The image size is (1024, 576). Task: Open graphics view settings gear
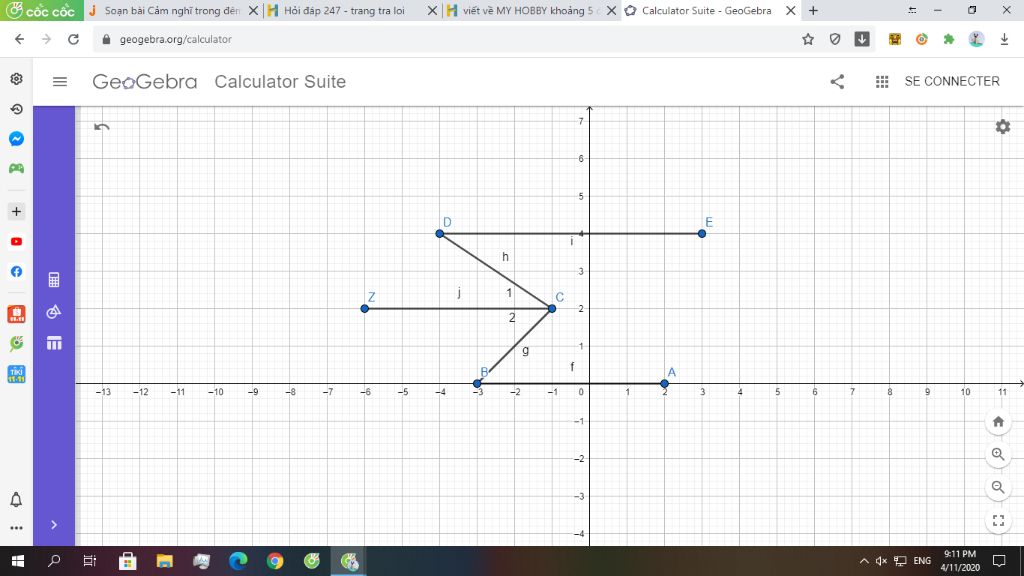click(x=1002, y=127)
